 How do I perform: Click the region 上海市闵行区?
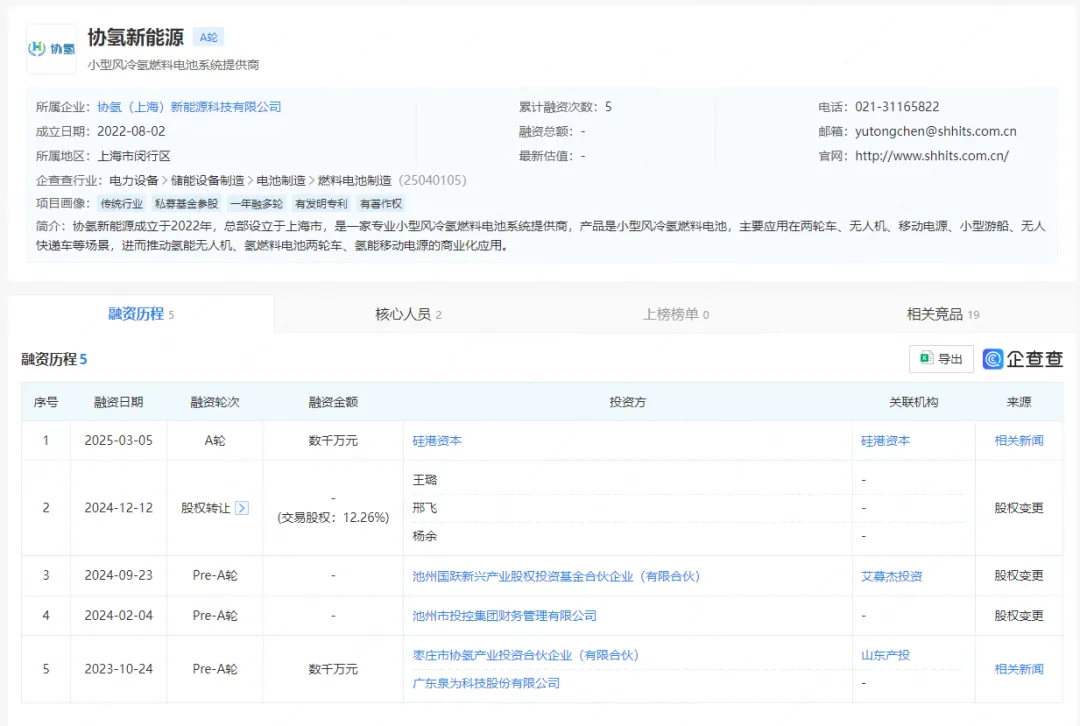pos(134,156)
